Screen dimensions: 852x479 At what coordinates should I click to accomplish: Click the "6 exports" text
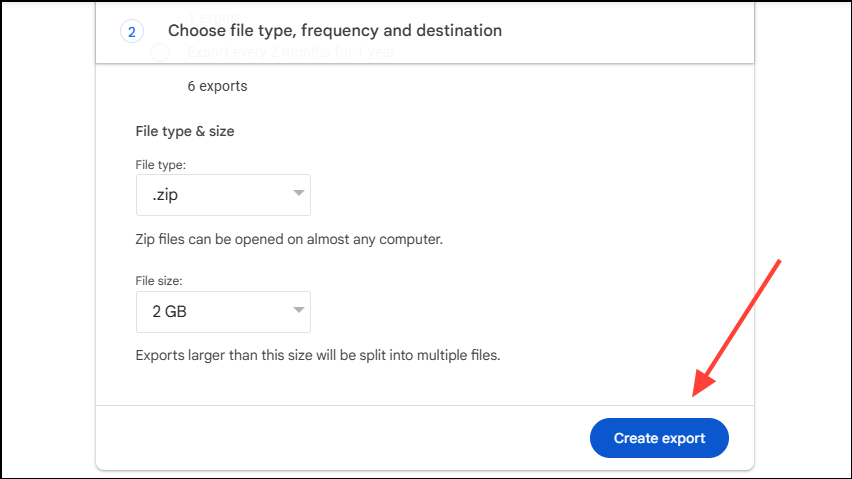(217, 86)
